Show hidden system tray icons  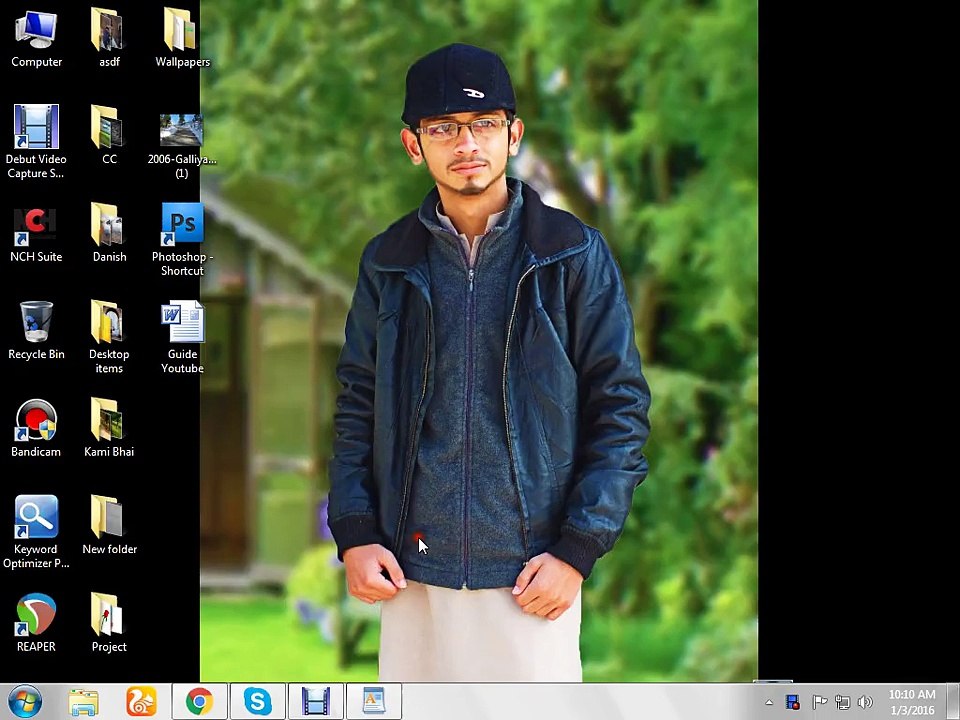click(x=769, y=702)
